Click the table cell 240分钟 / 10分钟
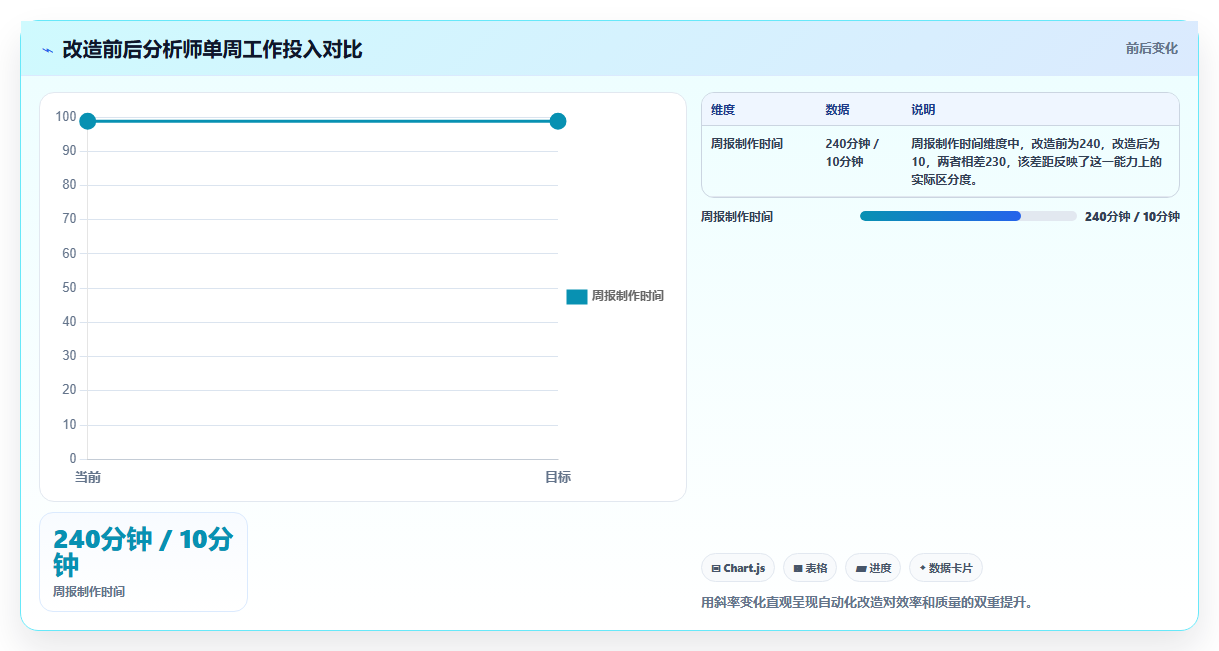The width and height of the screenshot is (1219, 651). tap(853, 153)
